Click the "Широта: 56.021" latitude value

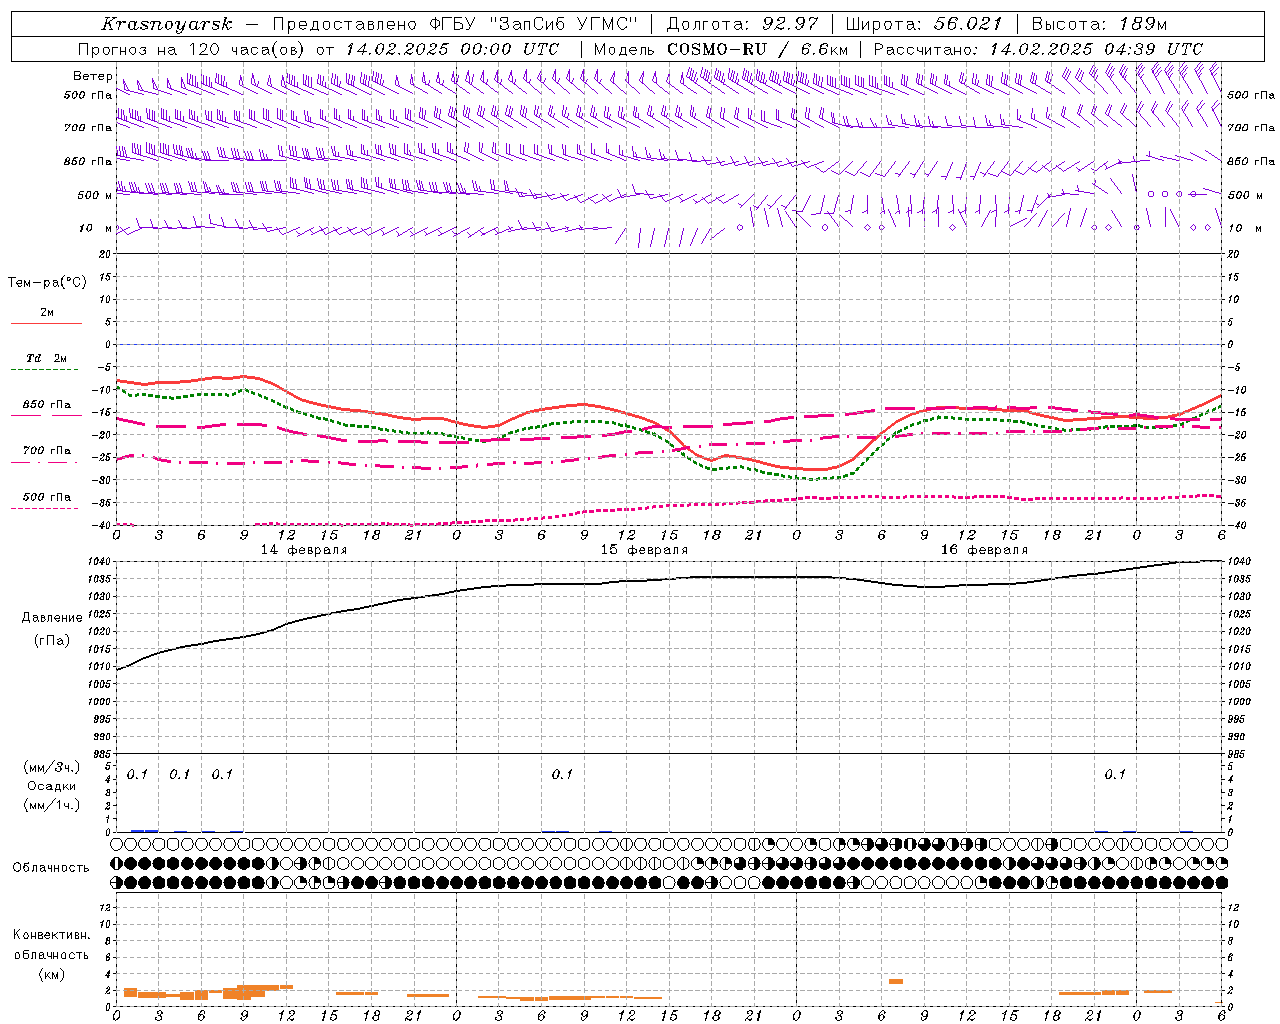click(x=923, y=24)
